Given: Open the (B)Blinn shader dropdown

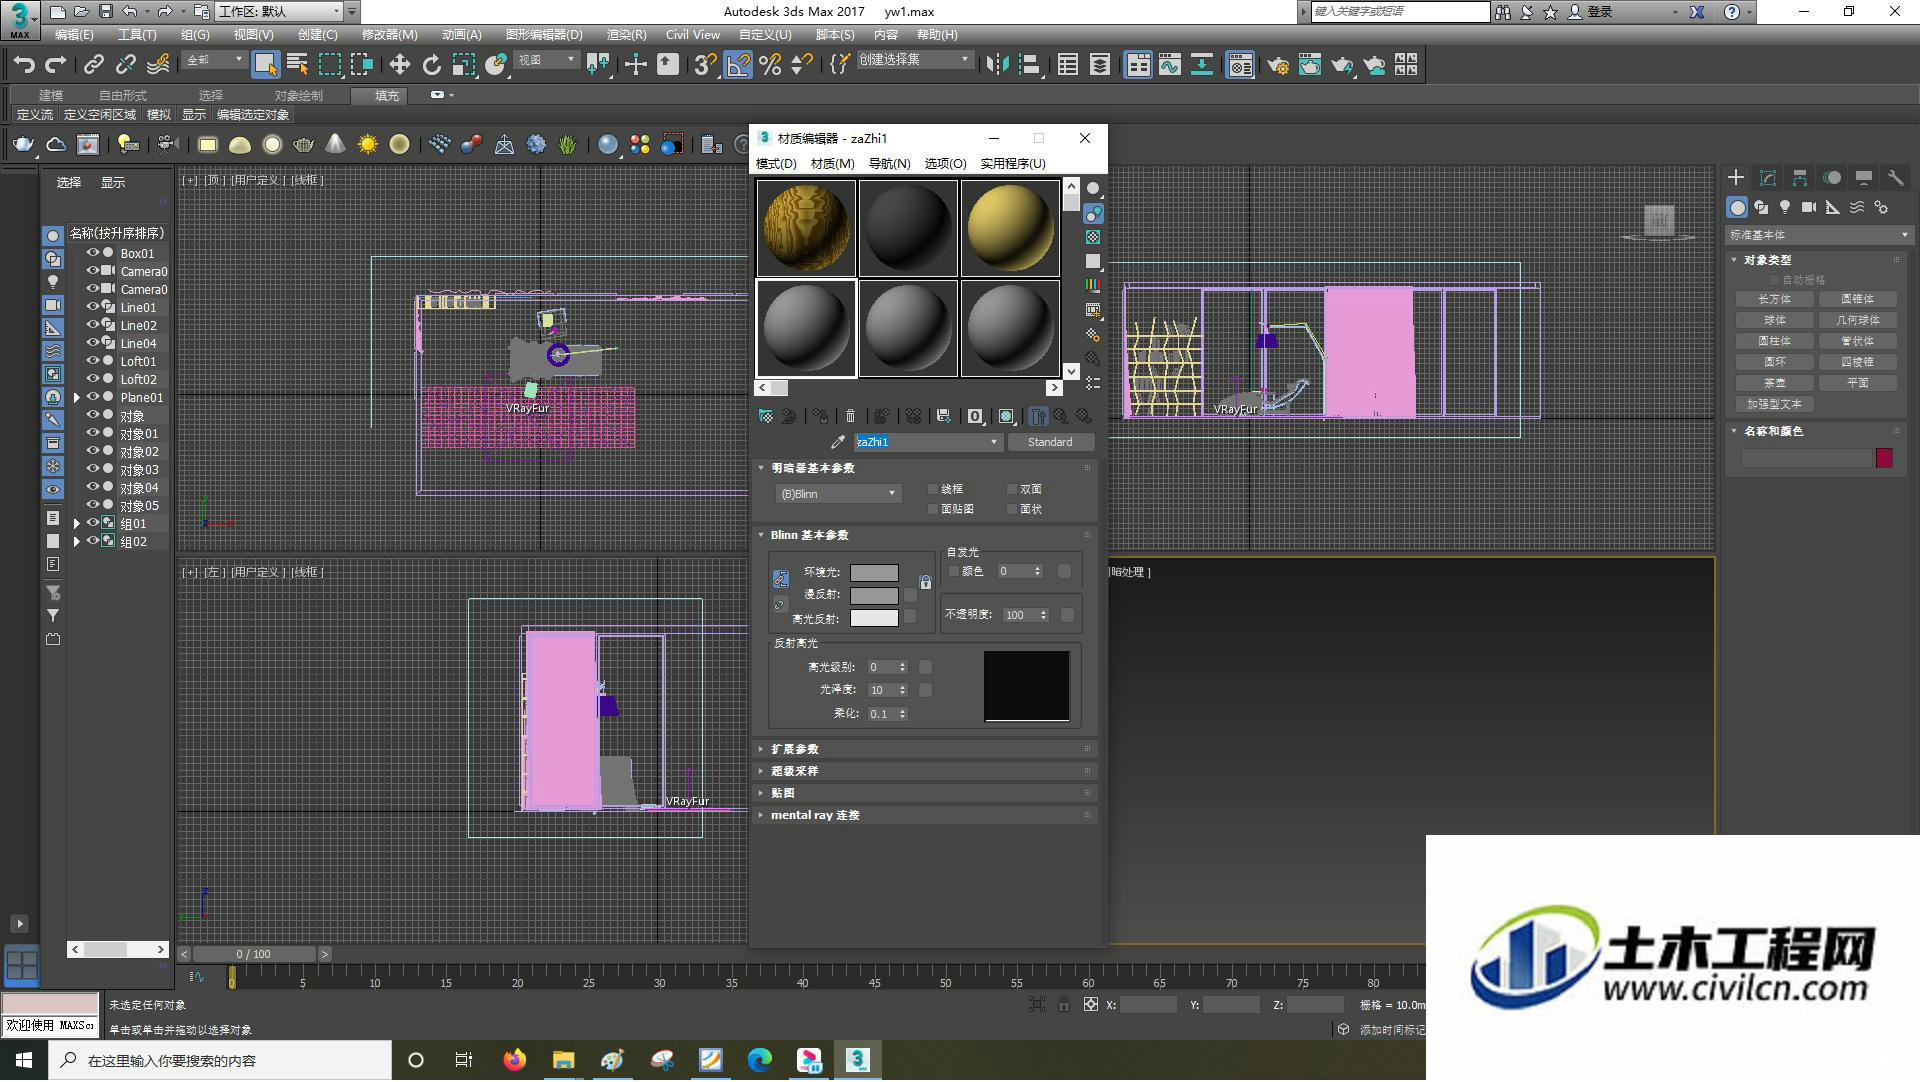Looking at the screenshot, I should pyautogui.click(x=838, y=494).
